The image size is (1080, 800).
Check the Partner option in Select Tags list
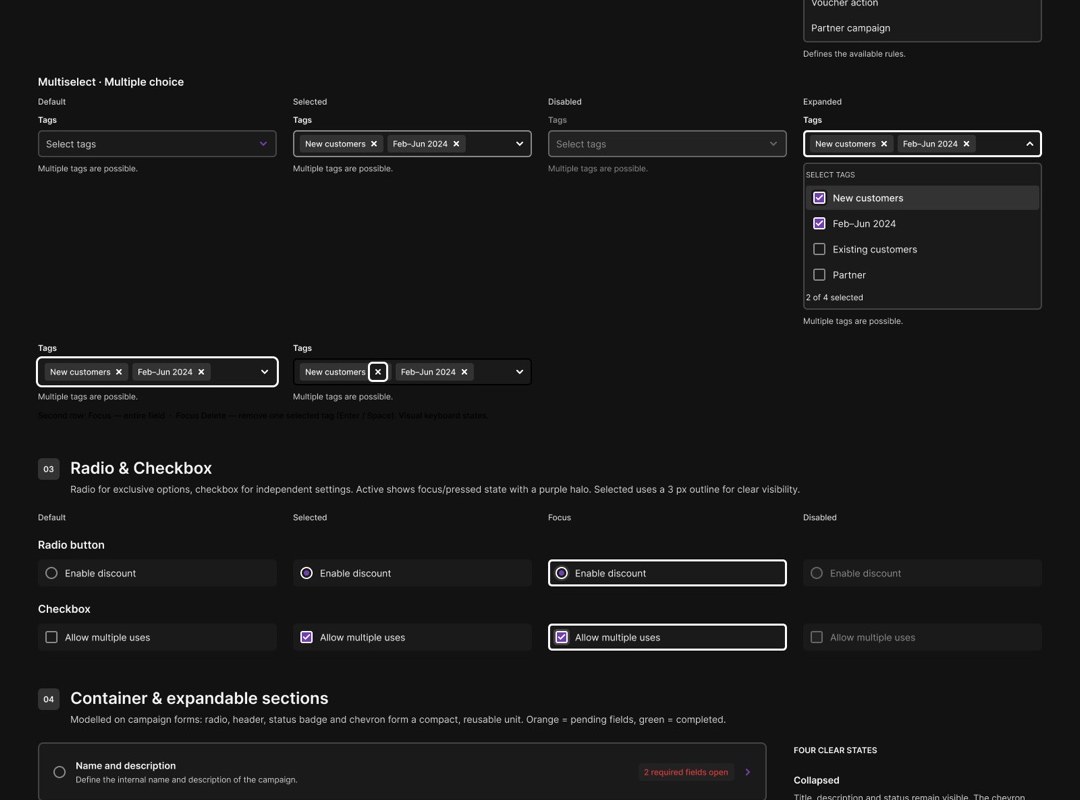819,274
